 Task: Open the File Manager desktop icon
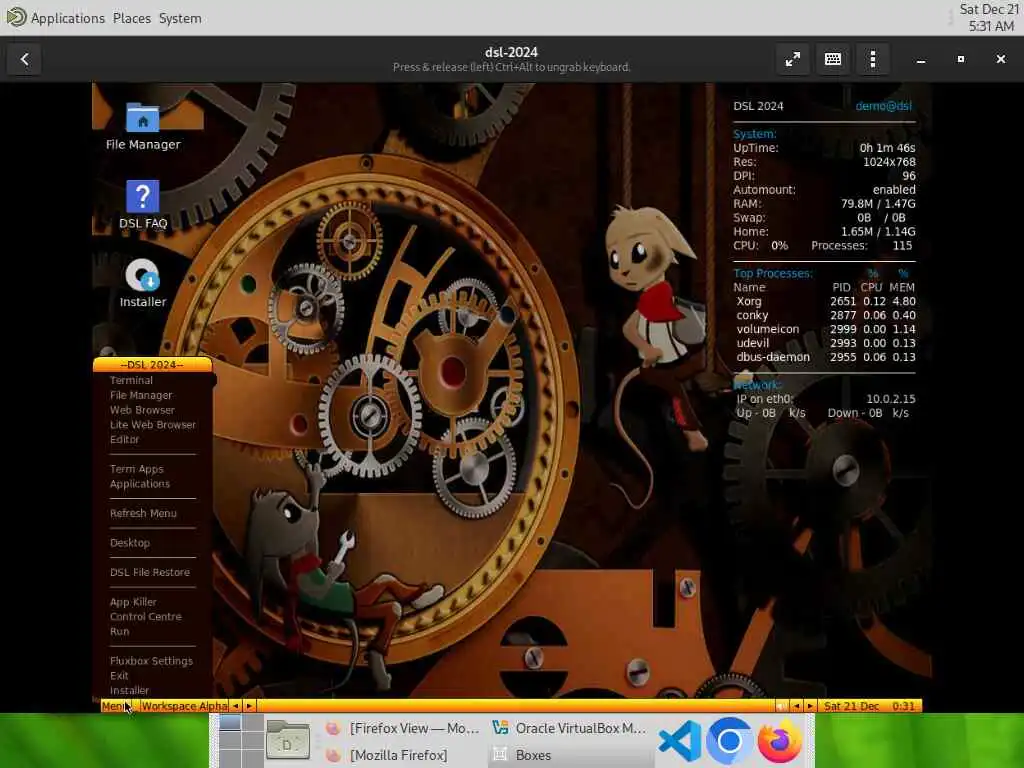(x=142, y=127)
